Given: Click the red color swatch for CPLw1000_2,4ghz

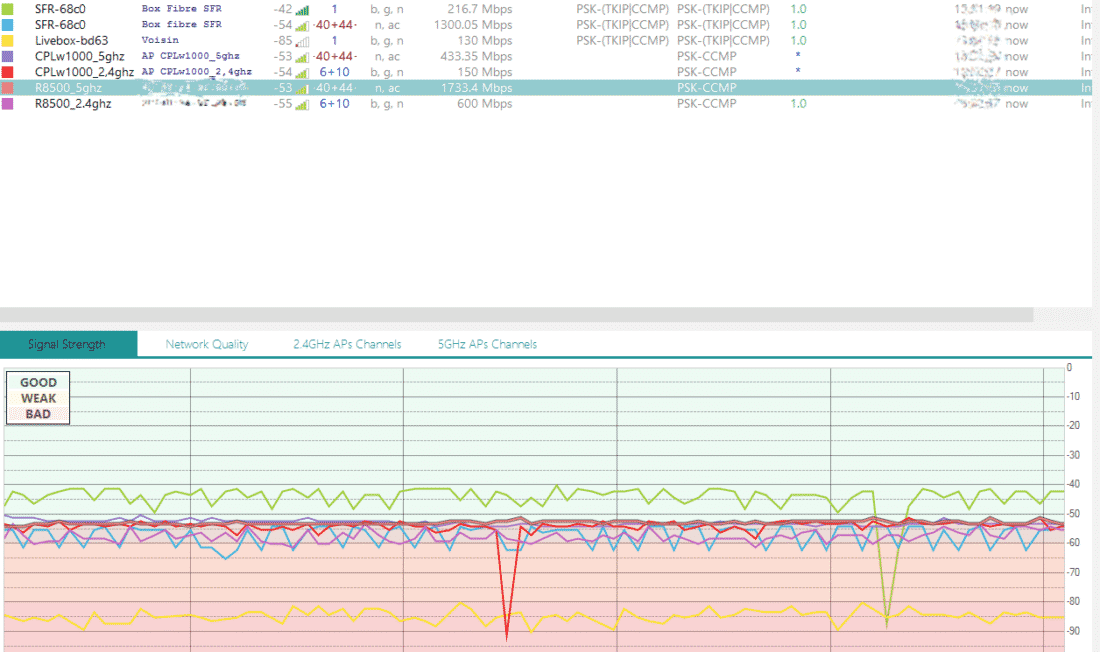Looking at the screenshot, I should (8, 72).
